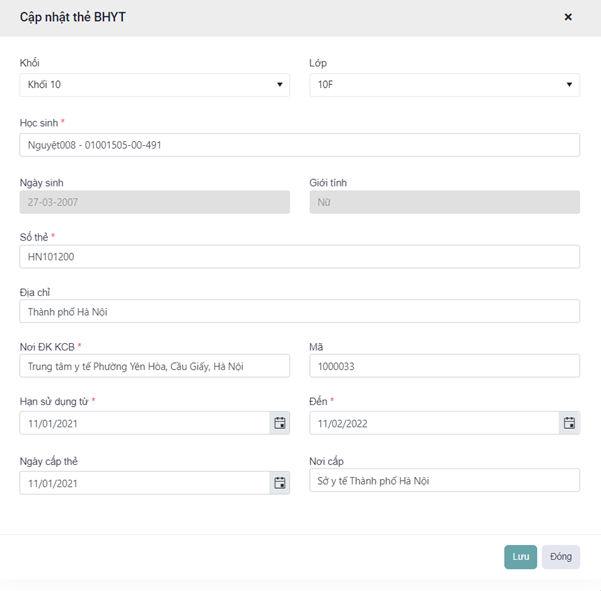Open calendar picker for Hạn sử dụng từ
Image resolution: width=601 pixels, height=591 pixels.
click(x=280, y=423)
